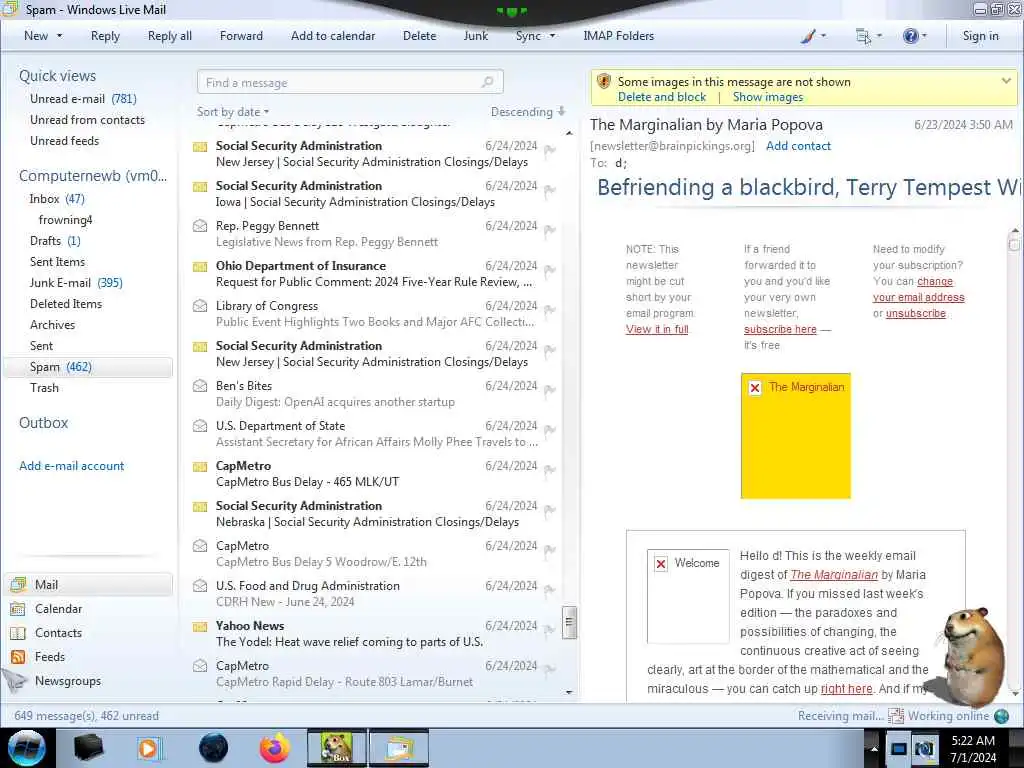Click the Contacts icon in the navigation pane
This screenshot has width=1024, height=768.
pos(18,633)
